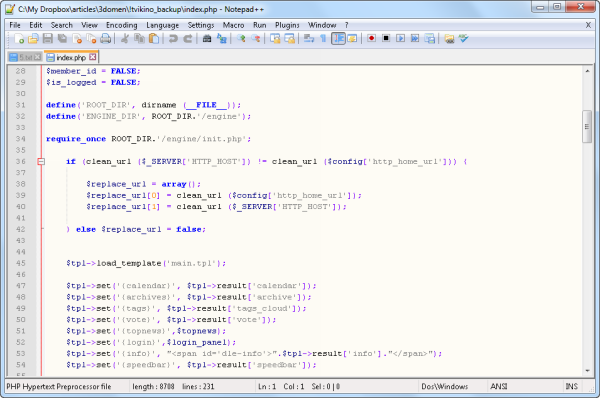Open the Encoding menu
This screenshot has width=600, height=398.
tap(122, 25)
